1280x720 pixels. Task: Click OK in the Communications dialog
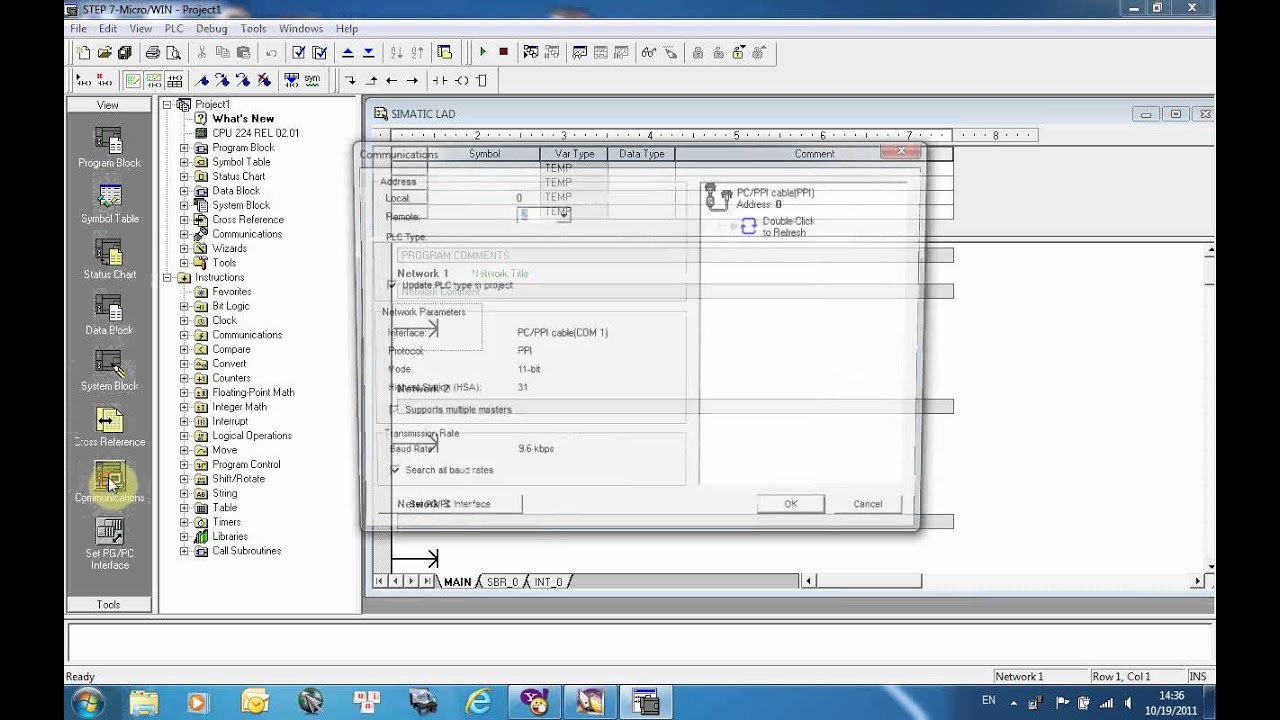790,504
